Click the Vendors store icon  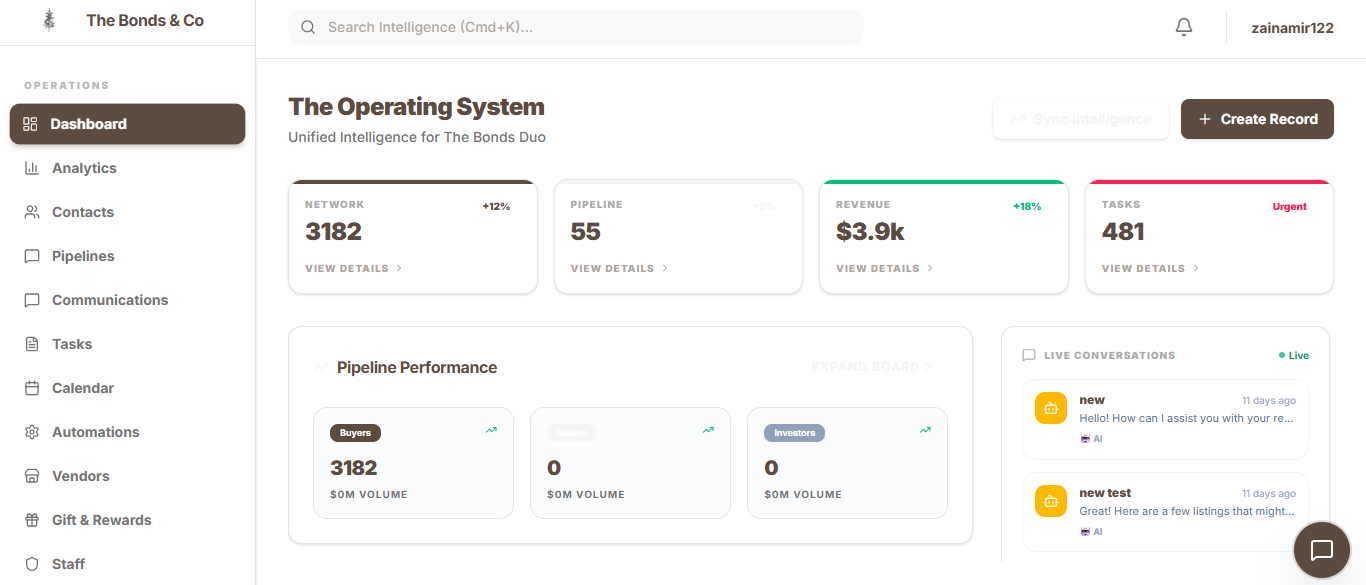[32, 476]
